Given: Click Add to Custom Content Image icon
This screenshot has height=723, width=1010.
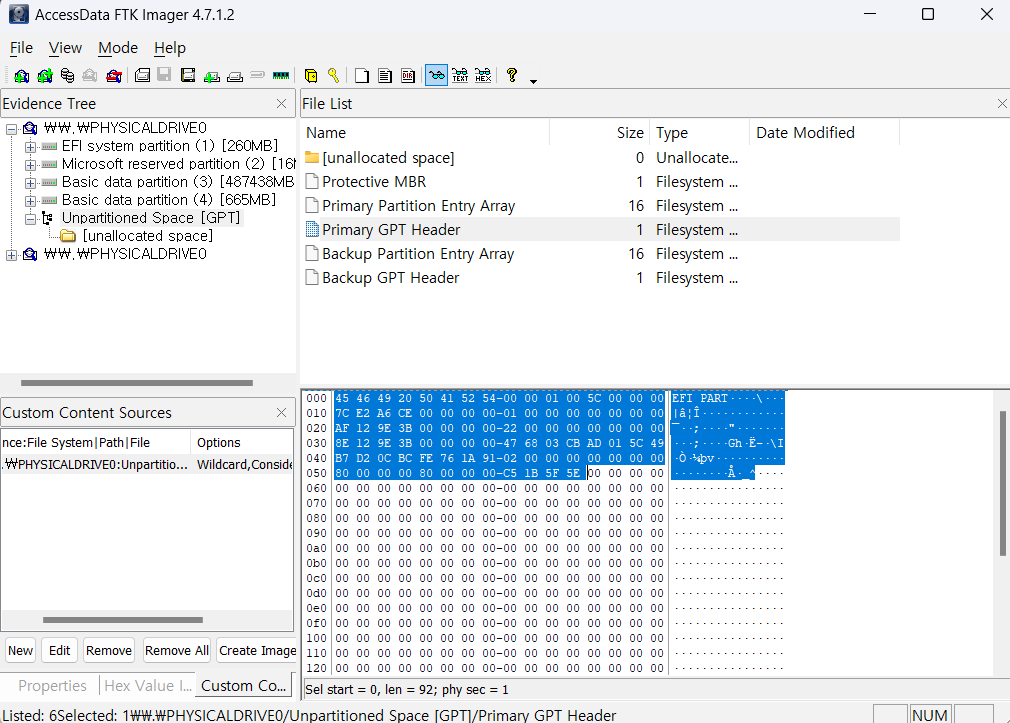Looking at the screenshot, I should point(211,76).
